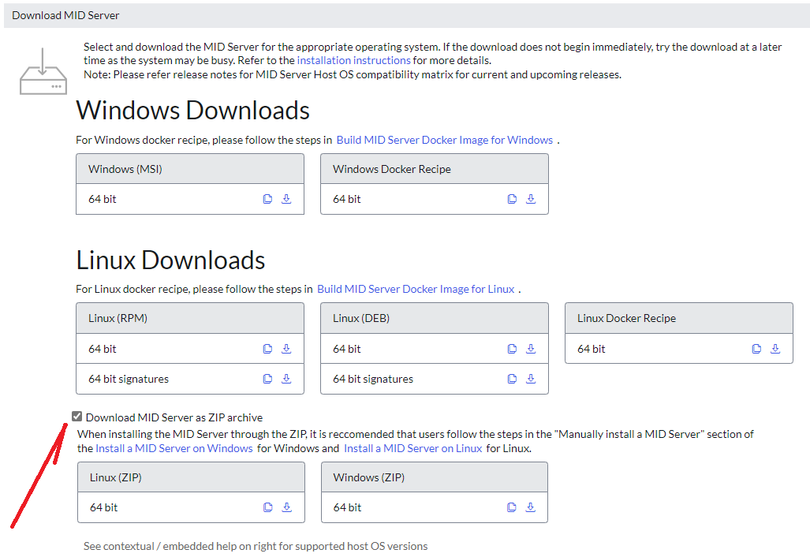Copy link for Windows Docker Recipe 64 bit
Viewport: 810px width, 558px height.
tap(512, 199)
